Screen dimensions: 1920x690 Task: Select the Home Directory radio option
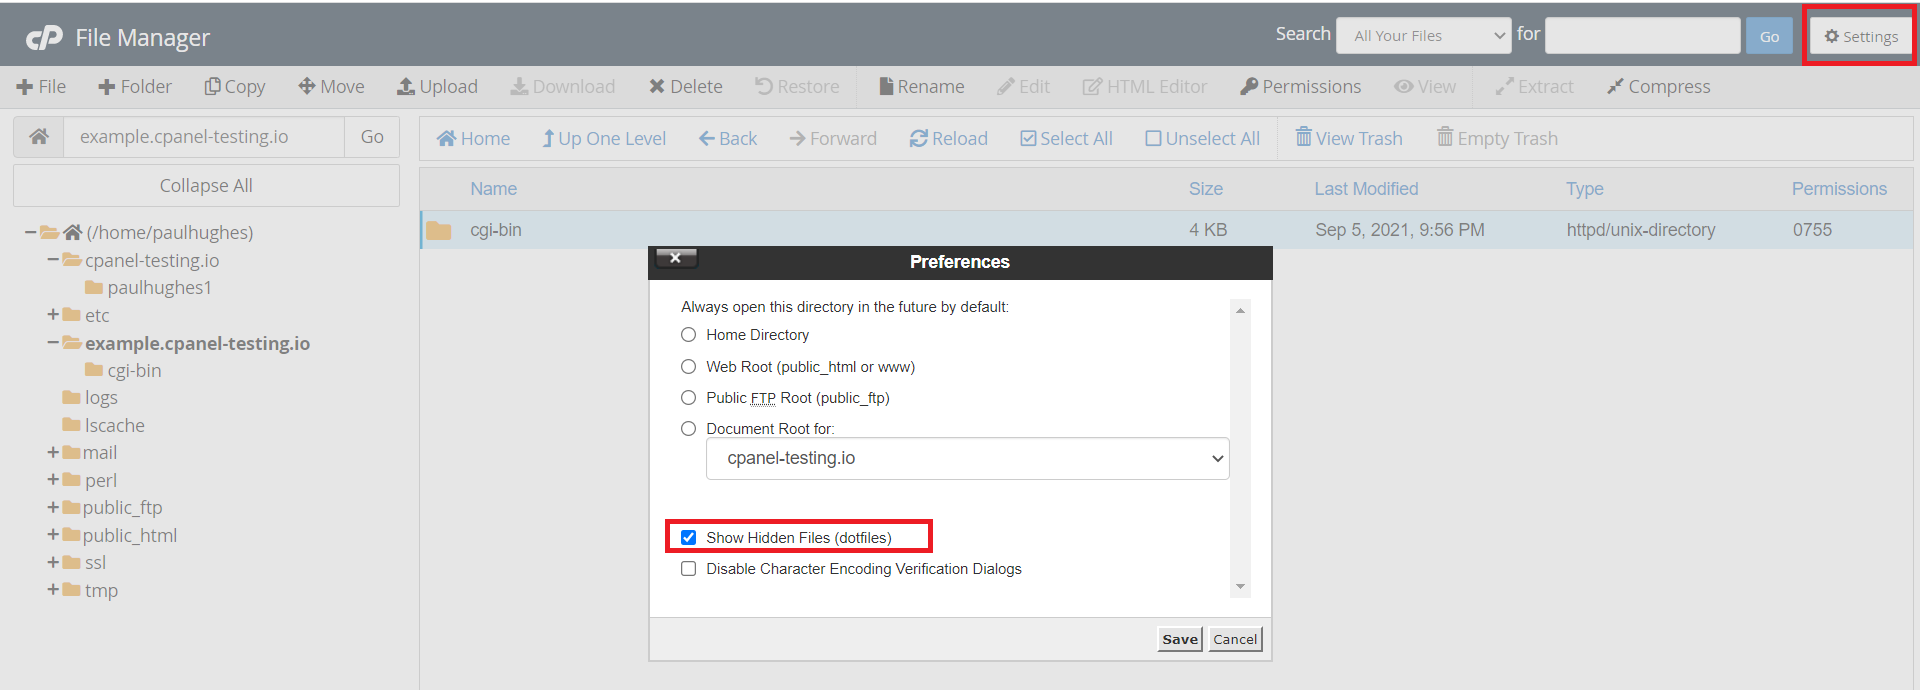[x=689, y=335]
